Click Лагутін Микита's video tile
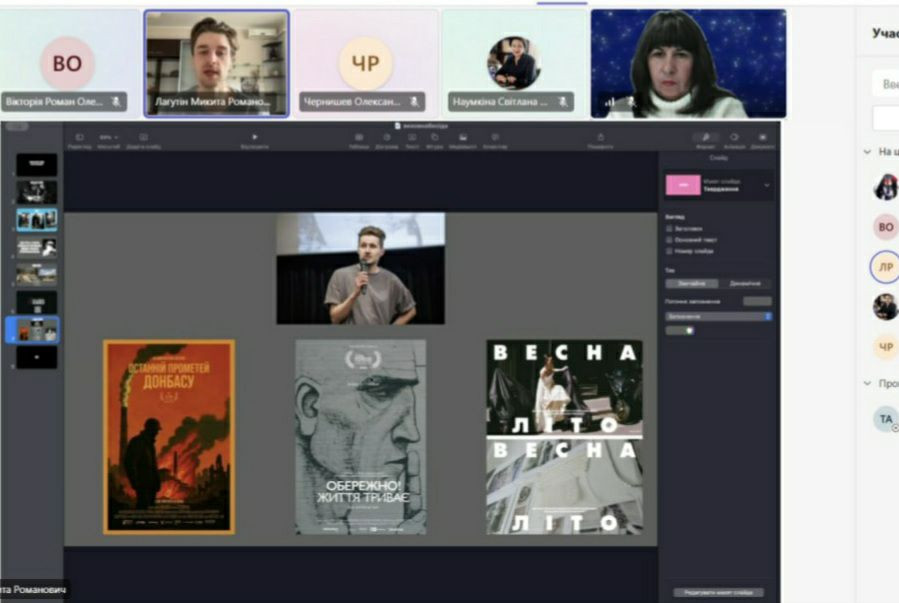The height and width of the screenshot is (603, 899). click(217, 64)
